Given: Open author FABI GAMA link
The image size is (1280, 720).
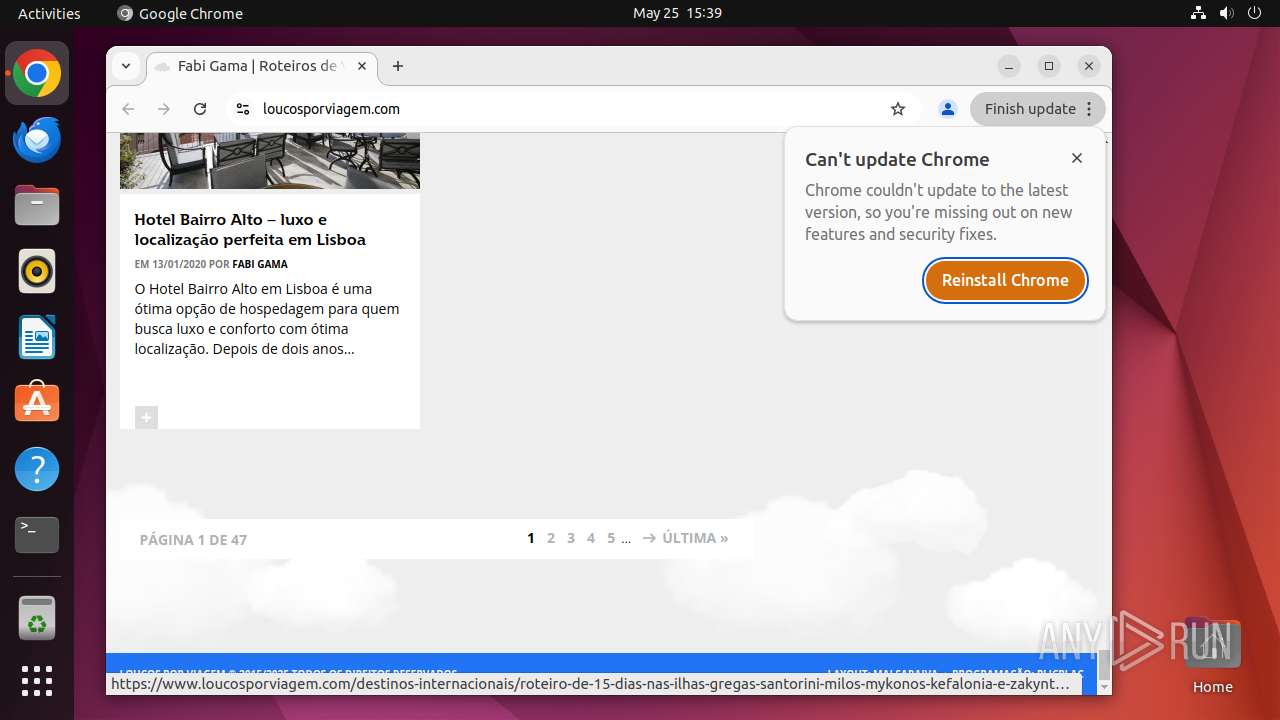Looking at the screenshot, I should tap(260, 264).
